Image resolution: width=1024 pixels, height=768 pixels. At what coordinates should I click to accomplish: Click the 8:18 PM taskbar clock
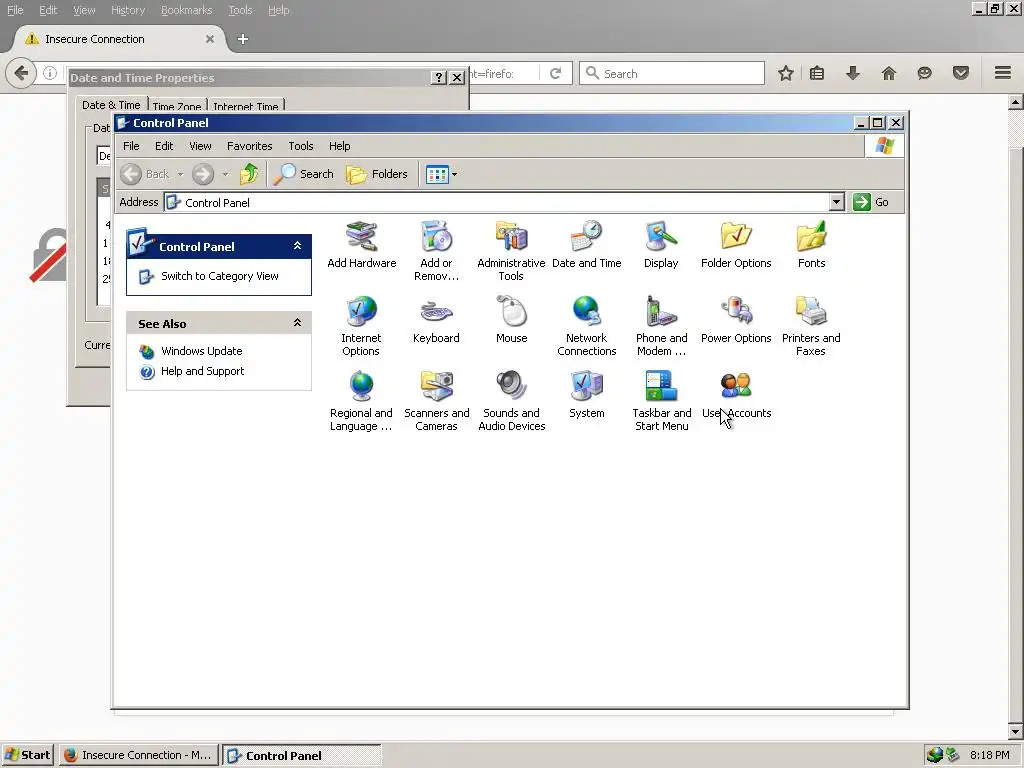pyautogui.click(x=989, y=755)
